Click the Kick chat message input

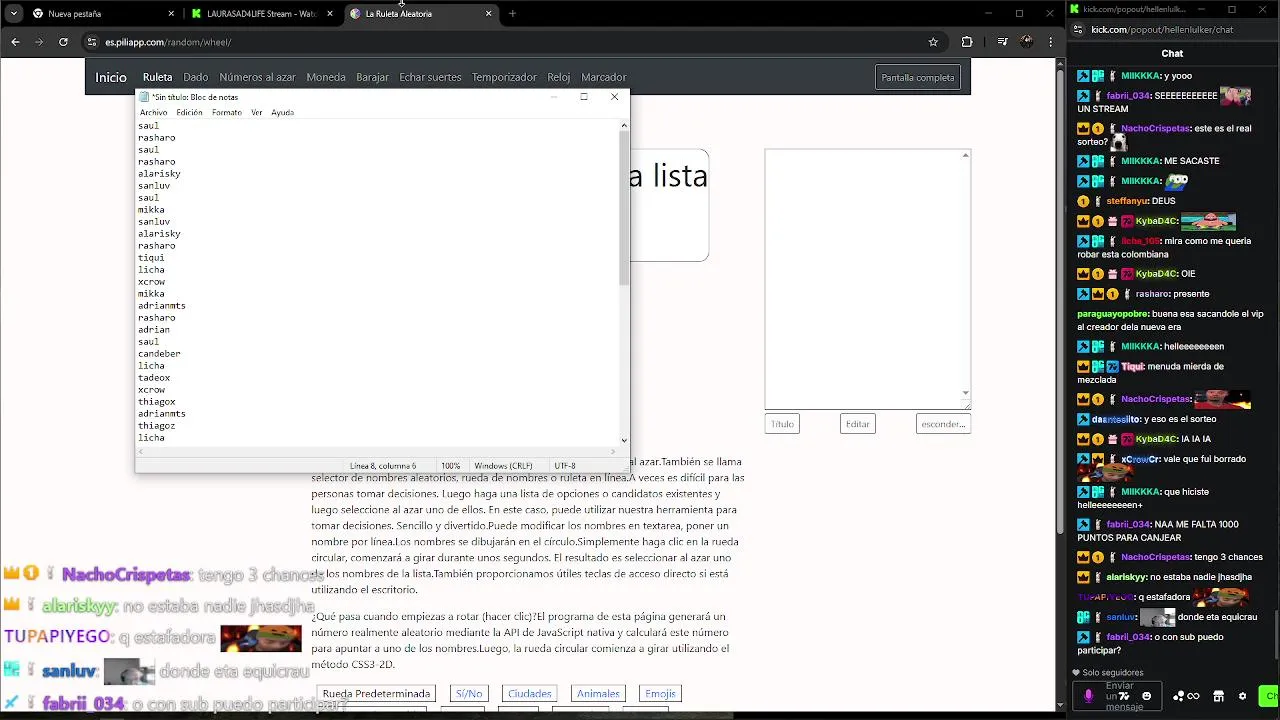pyautogui.click(x=1119, y=696)
